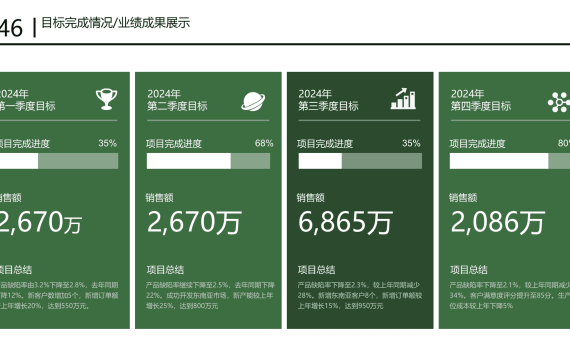Click 项目完成进度 label in third quarter card

(x=325, y=144)
